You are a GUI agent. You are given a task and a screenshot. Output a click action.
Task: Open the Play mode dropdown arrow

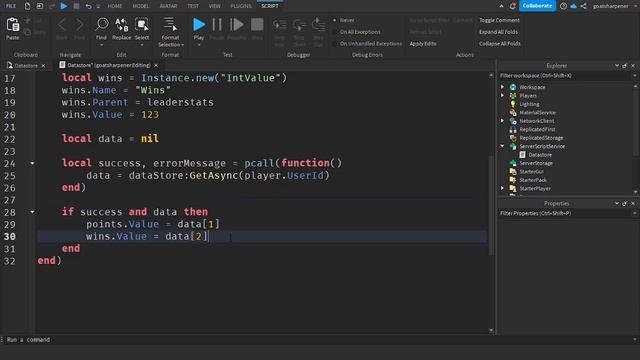199,45
